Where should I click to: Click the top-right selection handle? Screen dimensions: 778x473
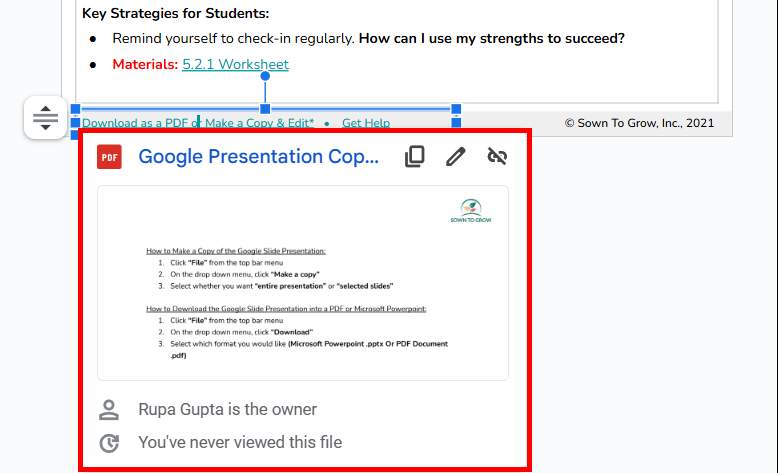pos(456,109)
